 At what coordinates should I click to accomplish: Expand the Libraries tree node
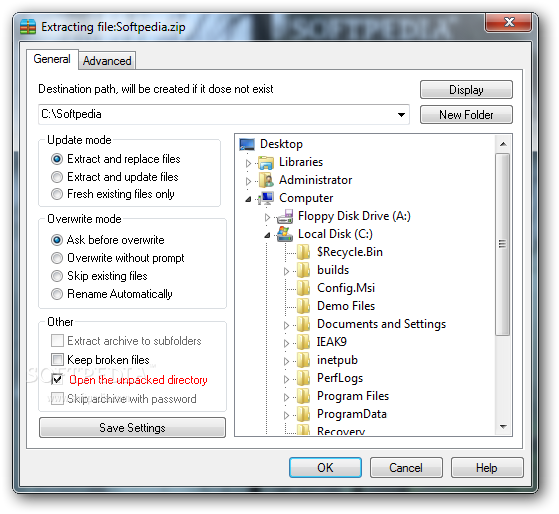click(x=248, y=163)
